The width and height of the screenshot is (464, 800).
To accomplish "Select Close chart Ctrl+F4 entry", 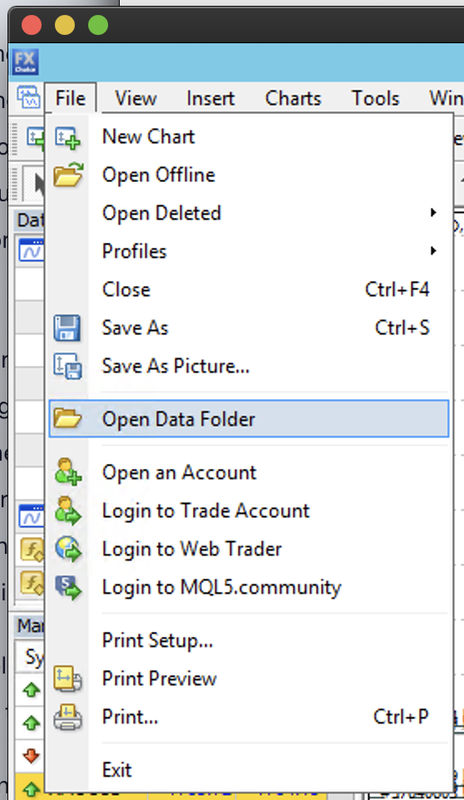I will (249, 290).
